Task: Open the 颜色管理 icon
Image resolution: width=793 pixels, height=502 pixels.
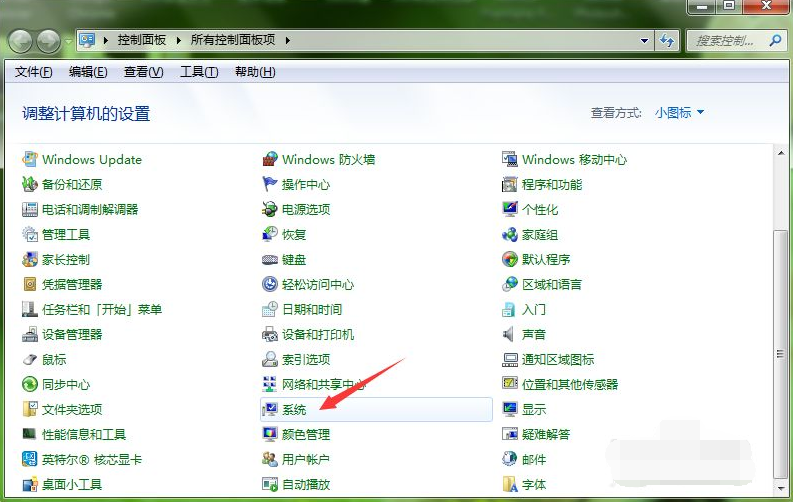Action: 270,434
